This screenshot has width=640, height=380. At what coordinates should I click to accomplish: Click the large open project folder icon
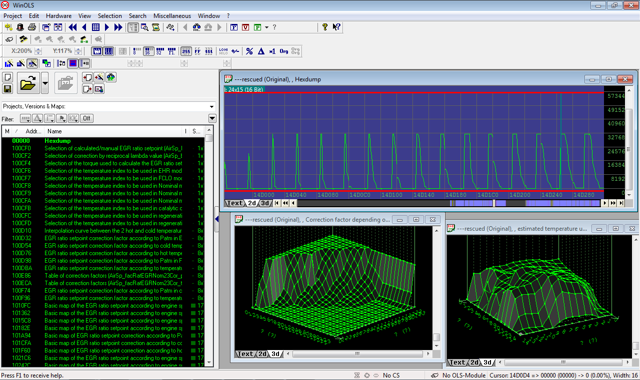28,84
